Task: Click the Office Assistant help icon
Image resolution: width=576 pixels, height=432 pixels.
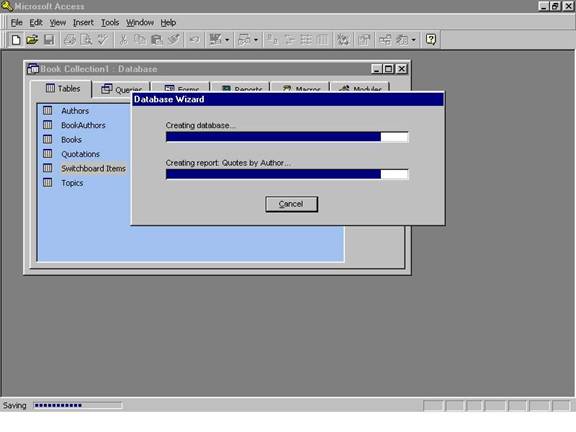Action: coord(431,40)
